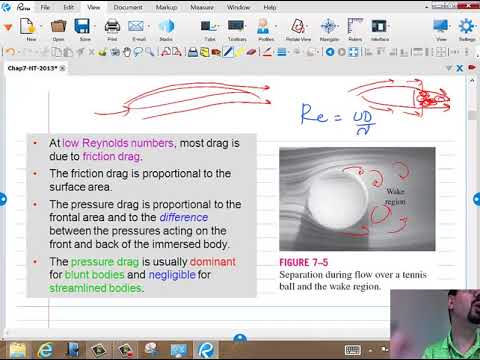This screenshot has height=360, width=480.
Task: Open the File menu
Action: pyautogui.click(x=45, y=7)
